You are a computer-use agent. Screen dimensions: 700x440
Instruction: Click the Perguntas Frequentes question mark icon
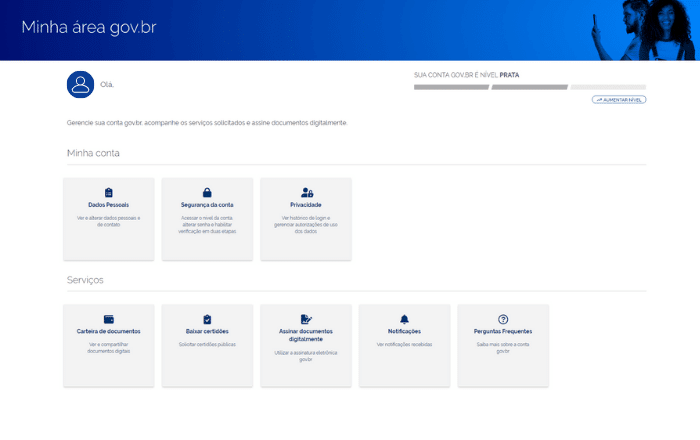503,319
